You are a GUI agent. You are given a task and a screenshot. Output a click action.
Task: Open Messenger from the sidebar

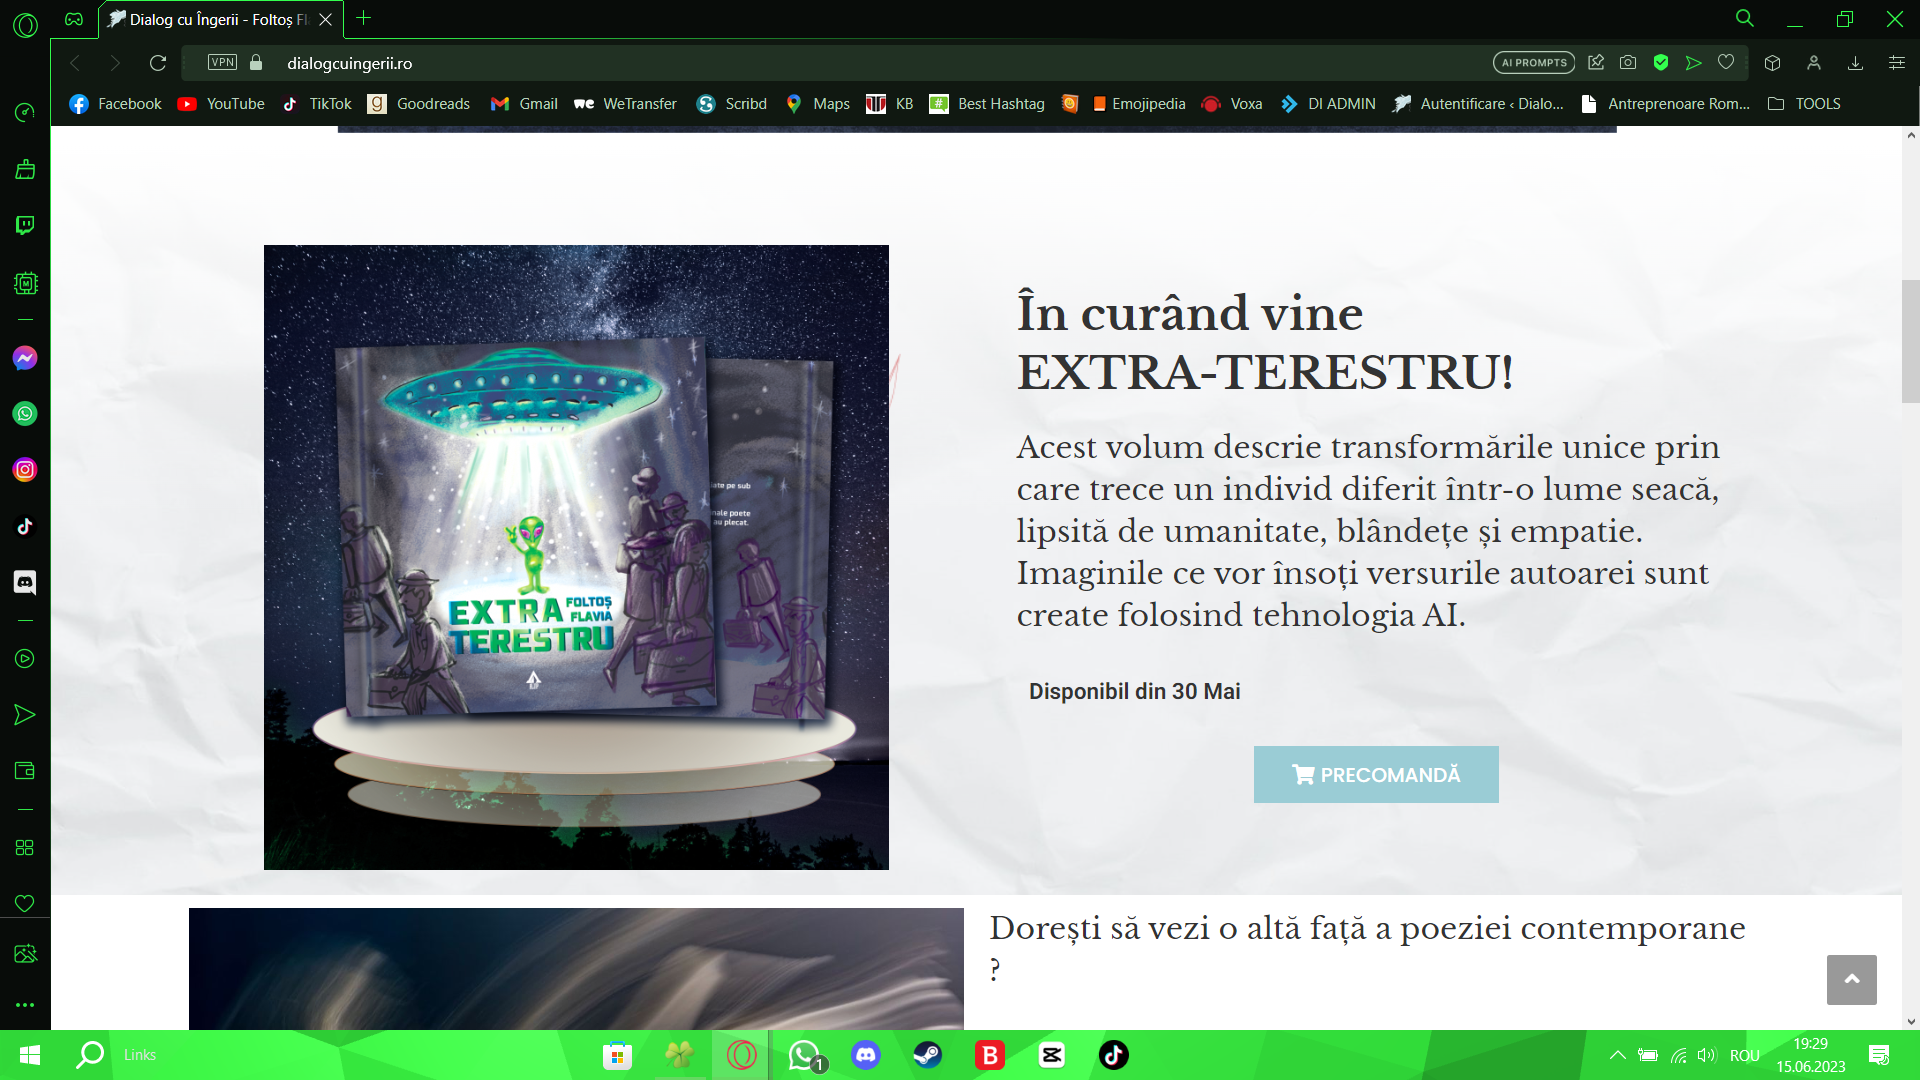click(25, 358)
